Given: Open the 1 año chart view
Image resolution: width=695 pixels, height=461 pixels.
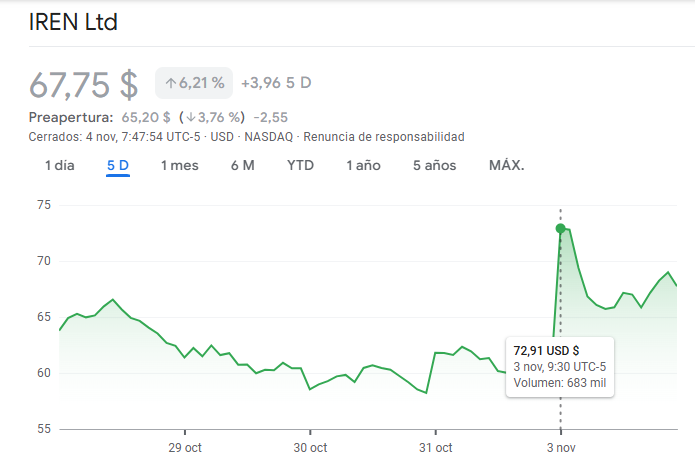Looking at the screenshot, I should coord(363,165).
